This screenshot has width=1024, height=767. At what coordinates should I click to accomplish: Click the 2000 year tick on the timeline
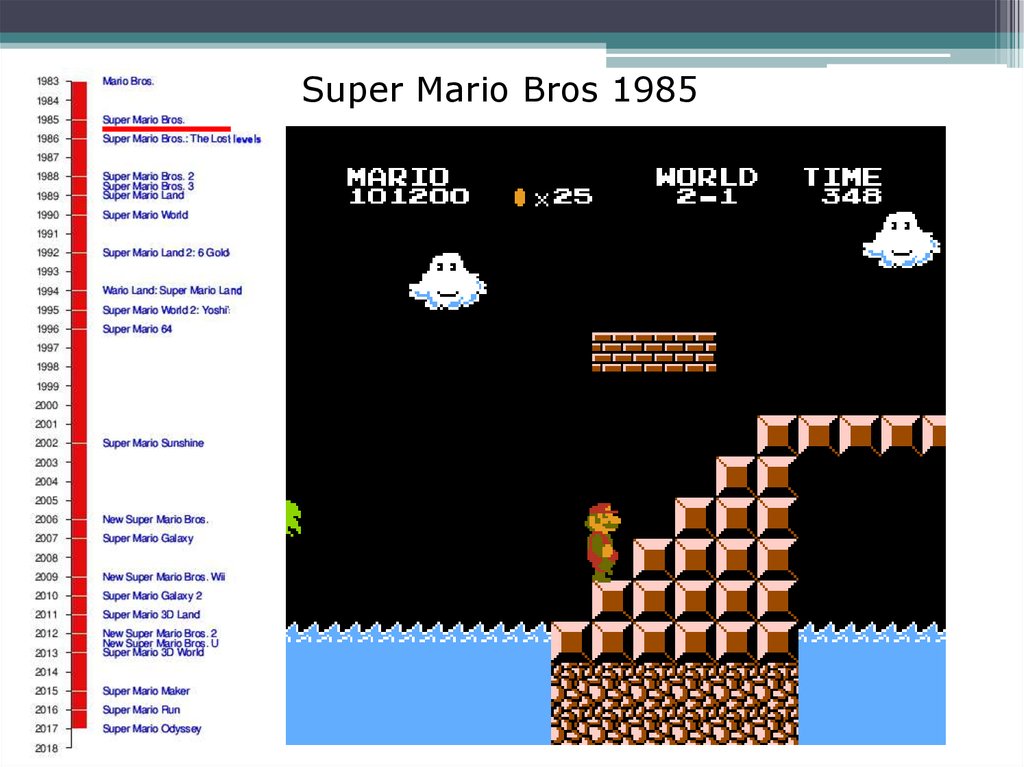pos(48,405)
